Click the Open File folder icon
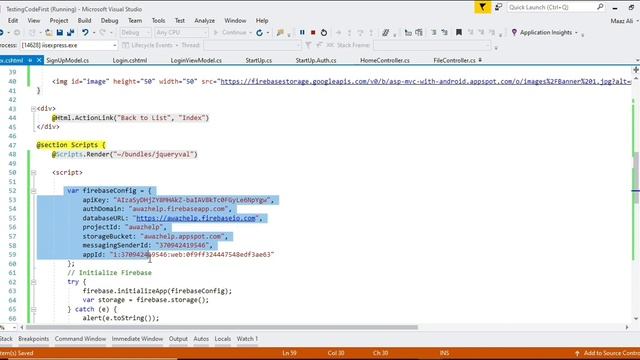The image size is (640, 360). pos(49,32)
